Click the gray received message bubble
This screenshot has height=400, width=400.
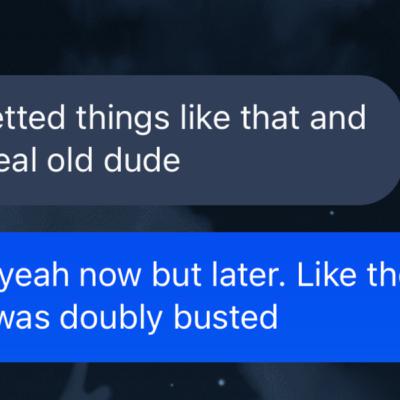(200, 140)
